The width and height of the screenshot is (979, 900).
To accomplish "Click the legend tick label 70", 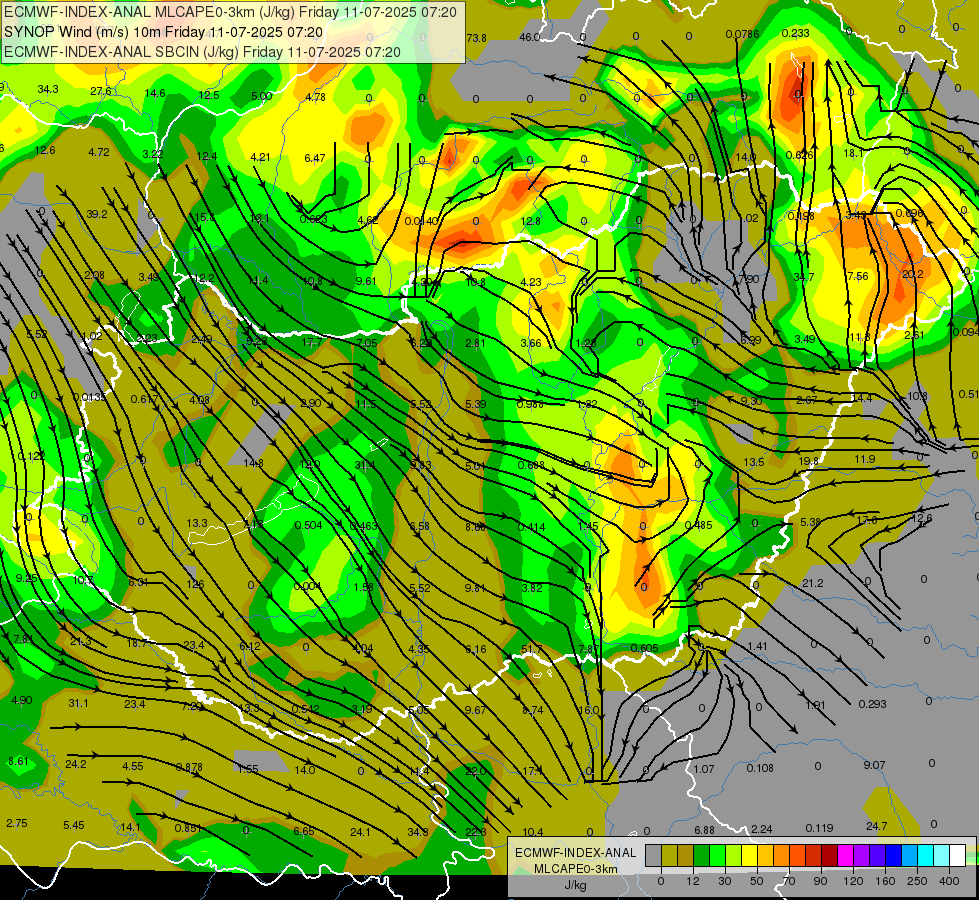I will [789, 881].
